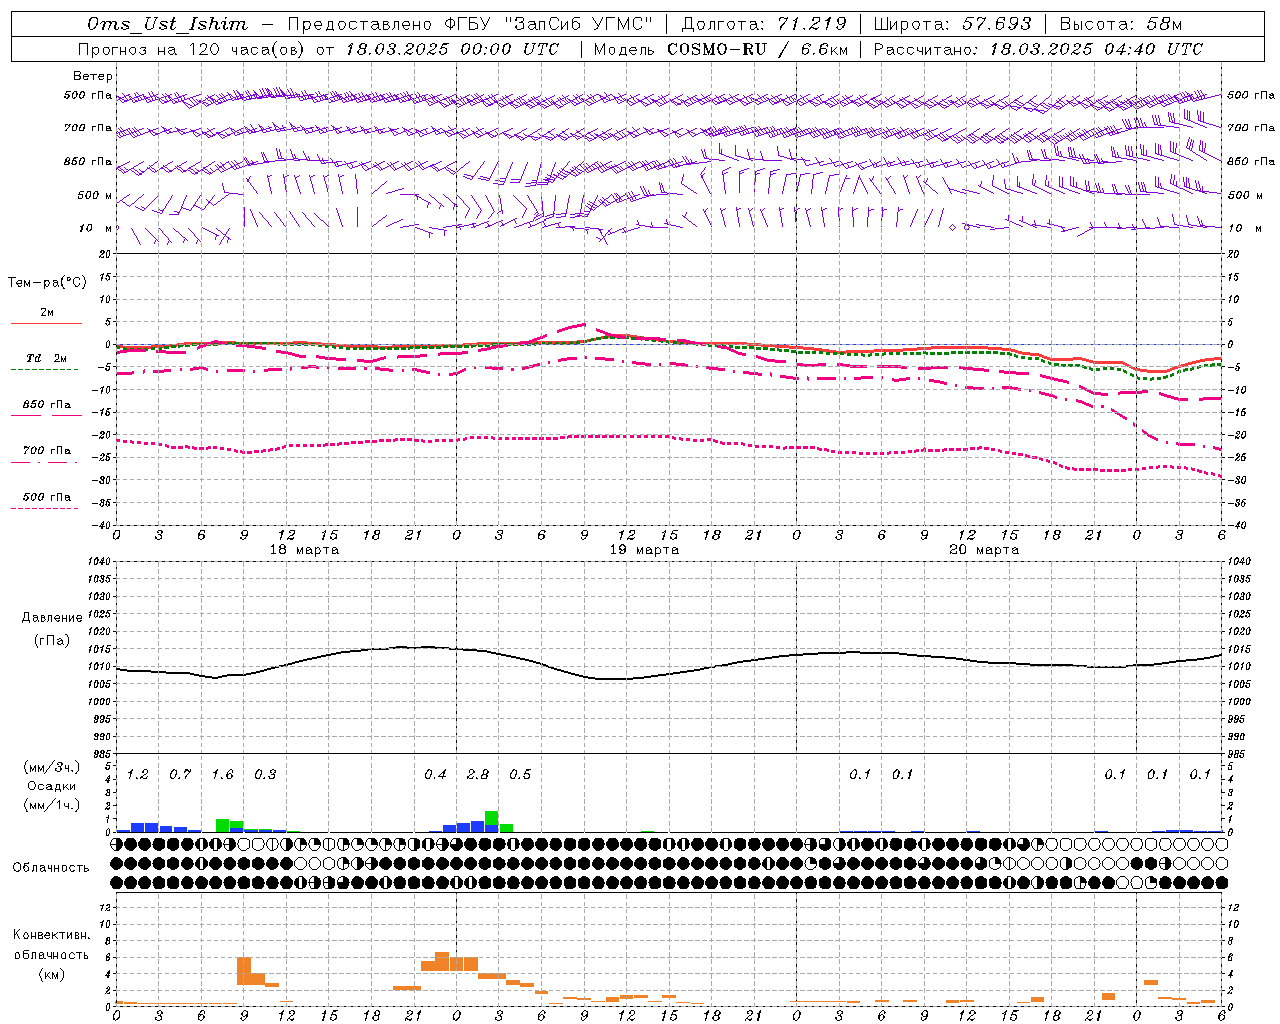The image size is (1280, 1024).
Task: Select the Облачность cloud cover label
Action: [x=51, y=868]
